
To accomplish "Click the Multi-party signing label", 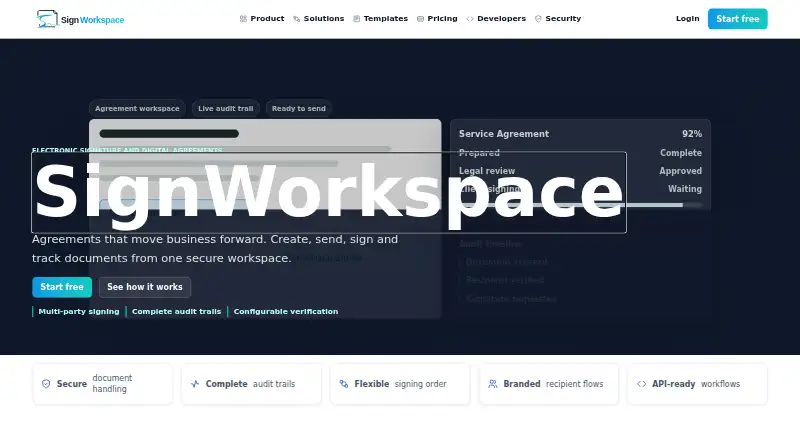I will (79, 311).
